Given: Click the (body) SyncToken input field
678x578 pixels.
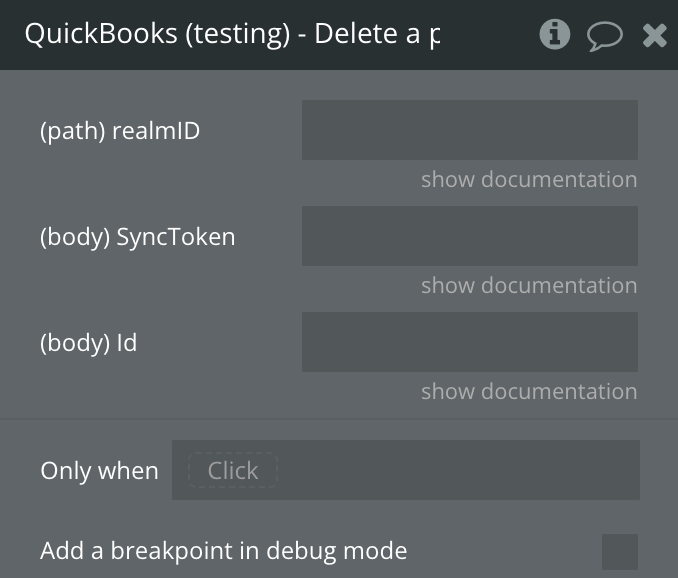Looking at the screenshot, I should (x=470, y=236).
